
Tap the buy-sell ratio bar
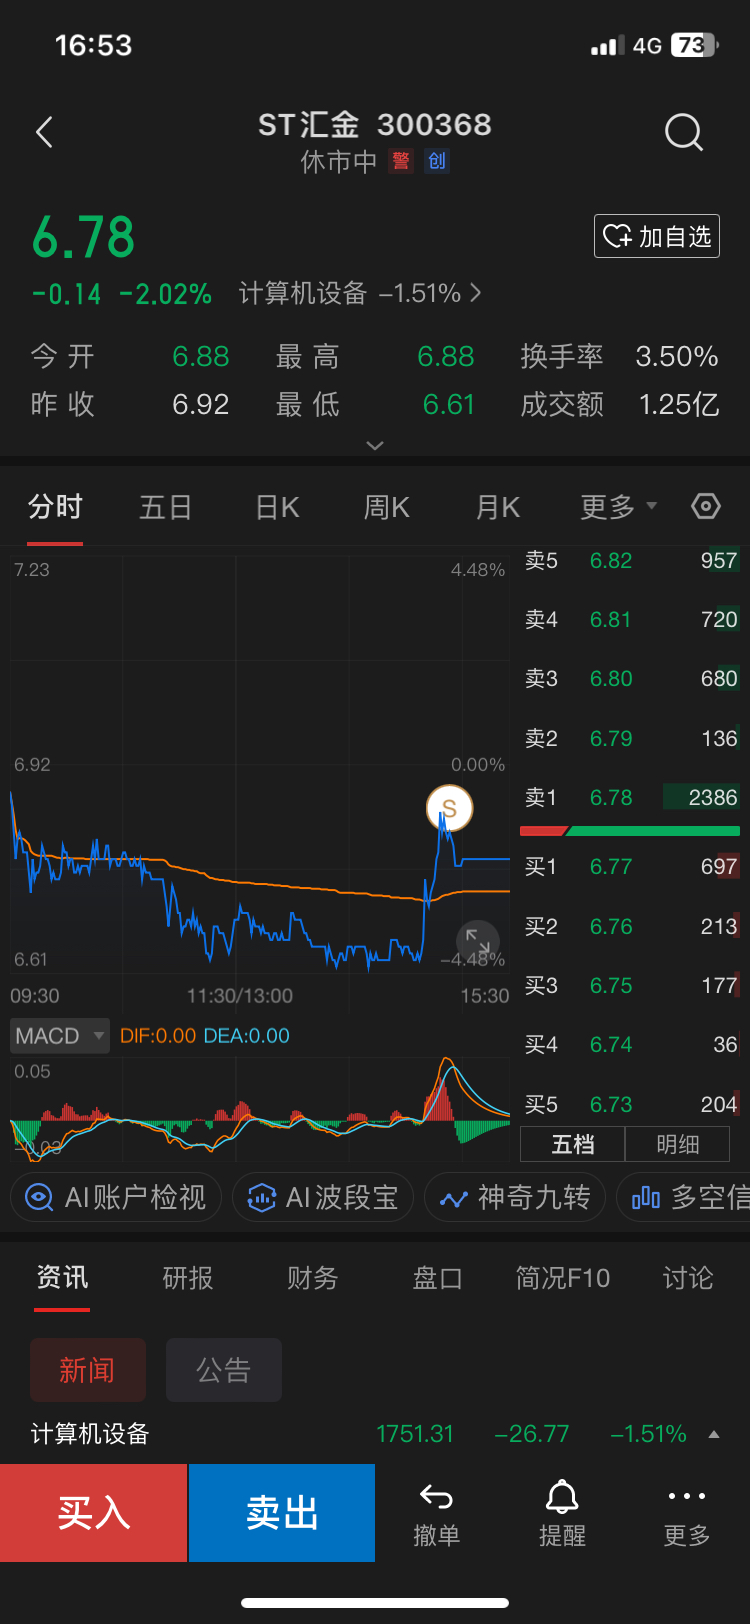630,831
